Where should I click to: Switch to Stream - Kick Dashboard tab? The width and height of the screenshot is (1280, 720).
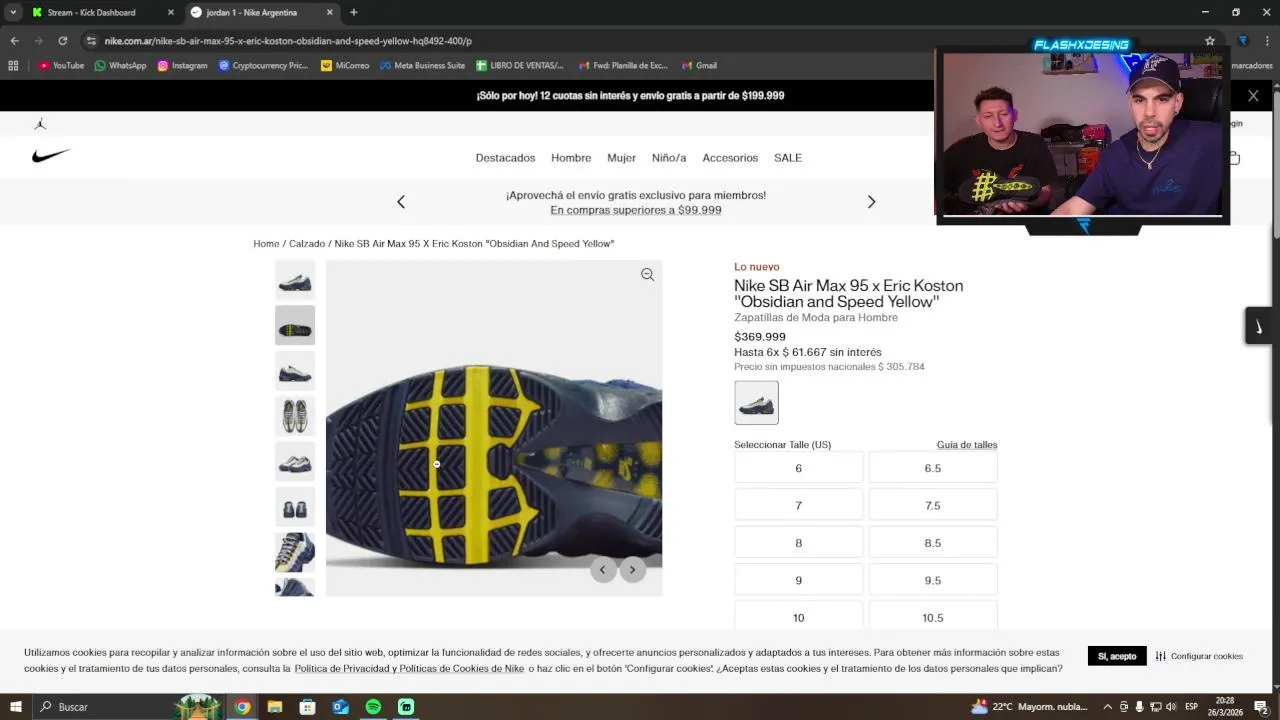click(91, 12)
